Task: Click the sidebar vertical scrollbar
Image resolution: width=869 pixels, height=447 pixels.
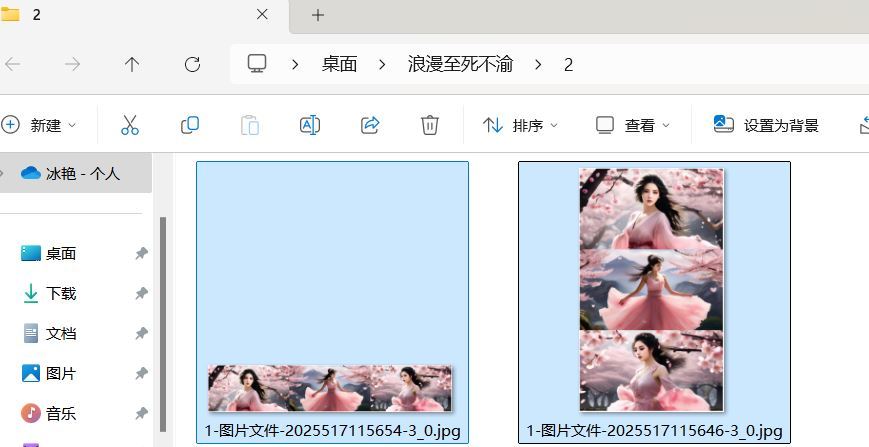Action: coord(163,324)
